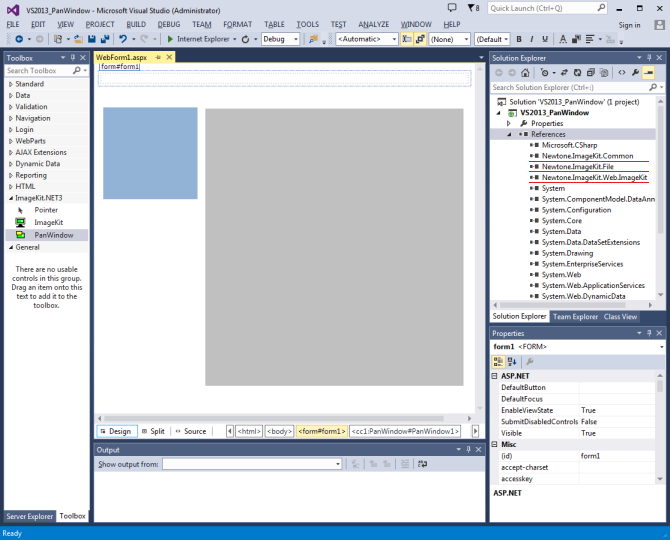Collapse the ASP.NET property category
670x540 pixels.
click(x=494, y=376)
